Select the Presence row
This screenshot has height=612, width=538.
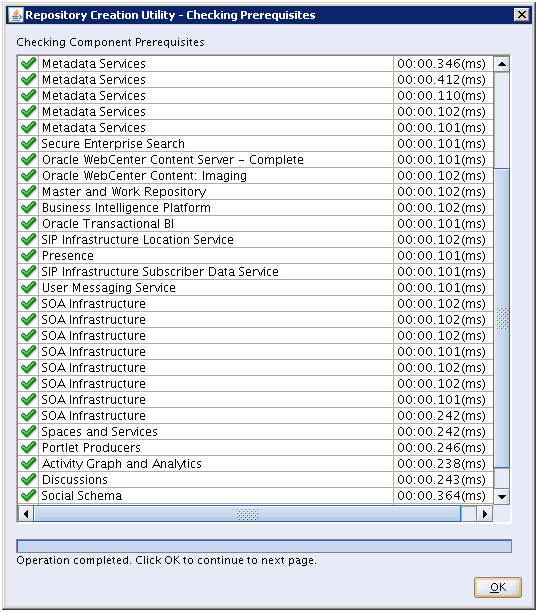256,256
